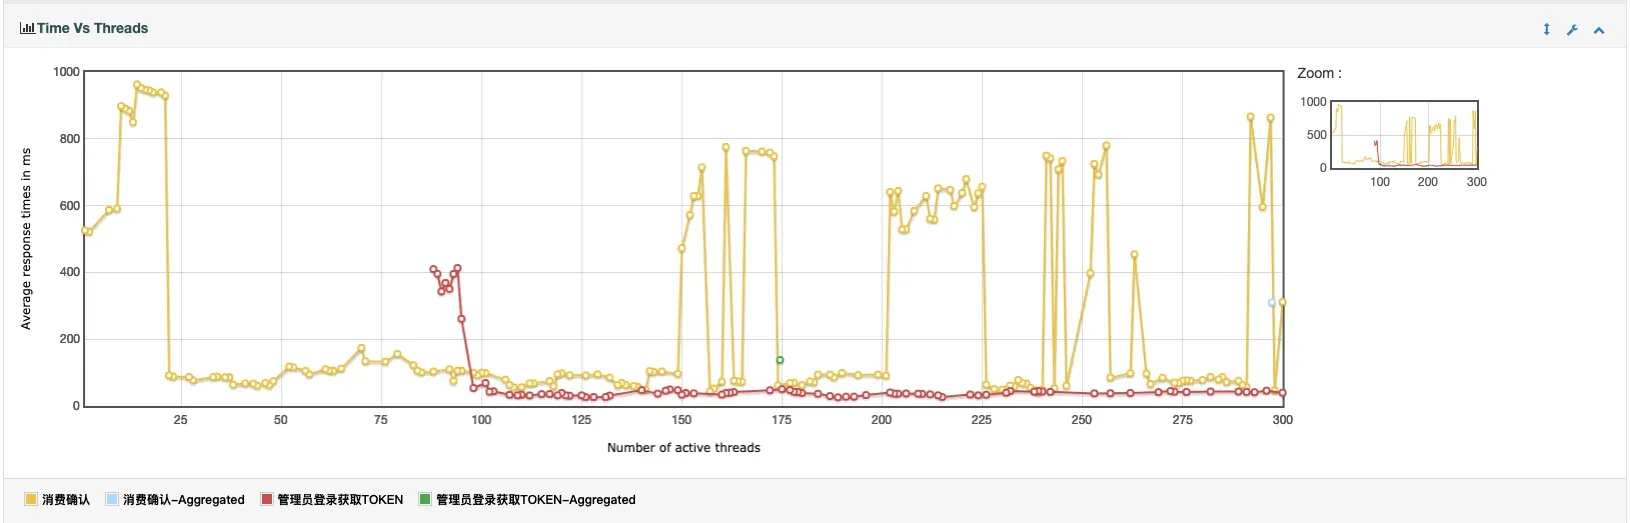The image size is (1630, 523).
Task: Click the light blue 消费确认-Aggregated swatch
Action: point(112,499)
